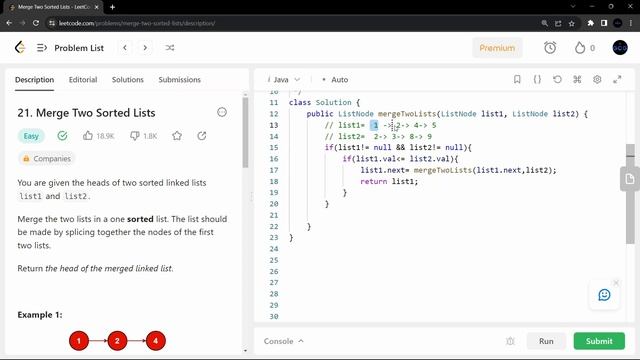Image resolution: width=640 pixels, height=360 pixels.
Task: Switch to the Solutions tab
Action: [128, 80]
